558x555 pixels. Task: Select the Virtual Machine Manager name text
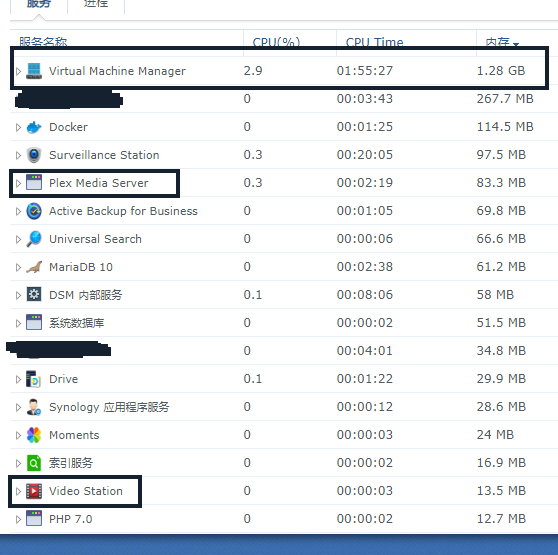(117, 71)
